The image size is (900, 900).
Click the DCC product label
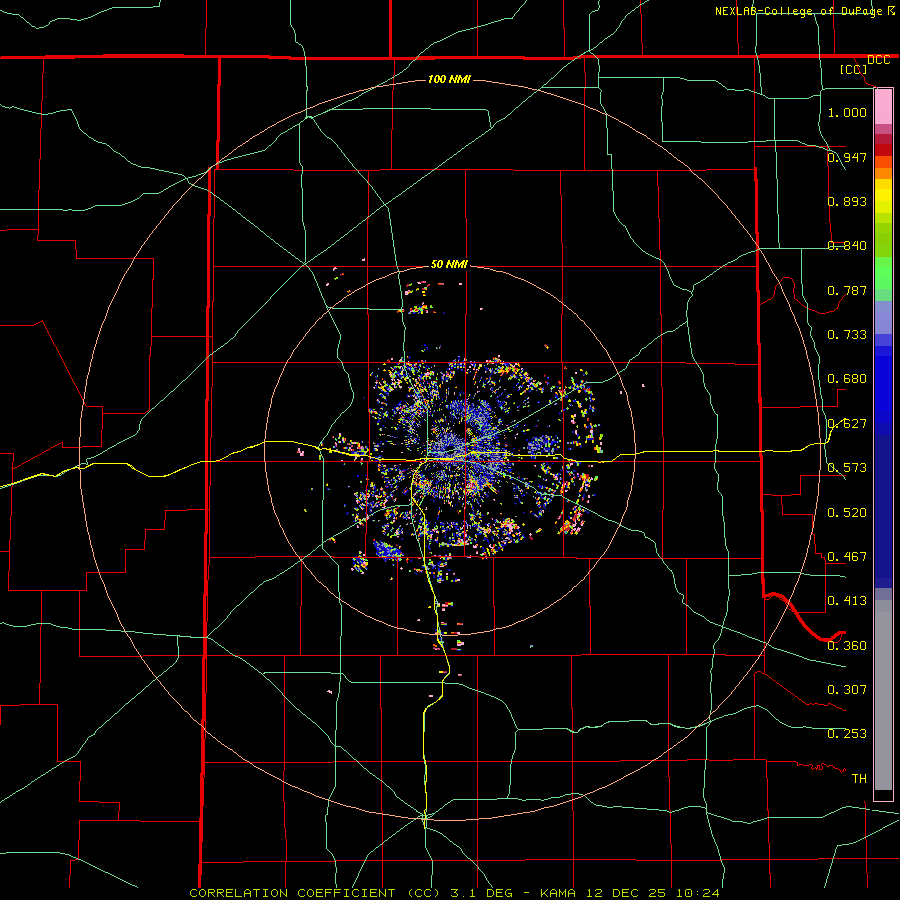pyautogui.click(x=878, y=60)
